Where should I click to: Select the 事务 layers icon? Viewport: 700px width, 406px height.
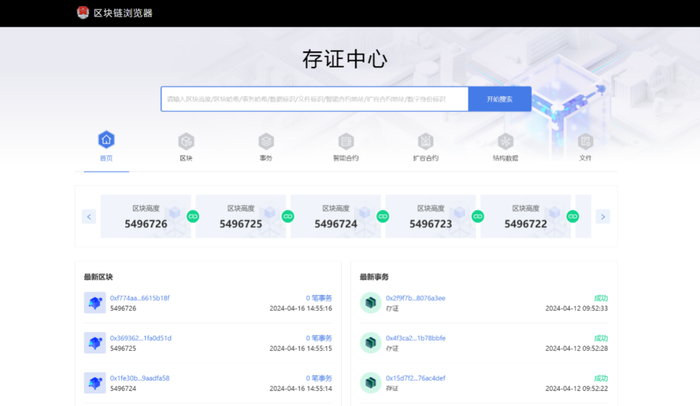tap(266, 142)
